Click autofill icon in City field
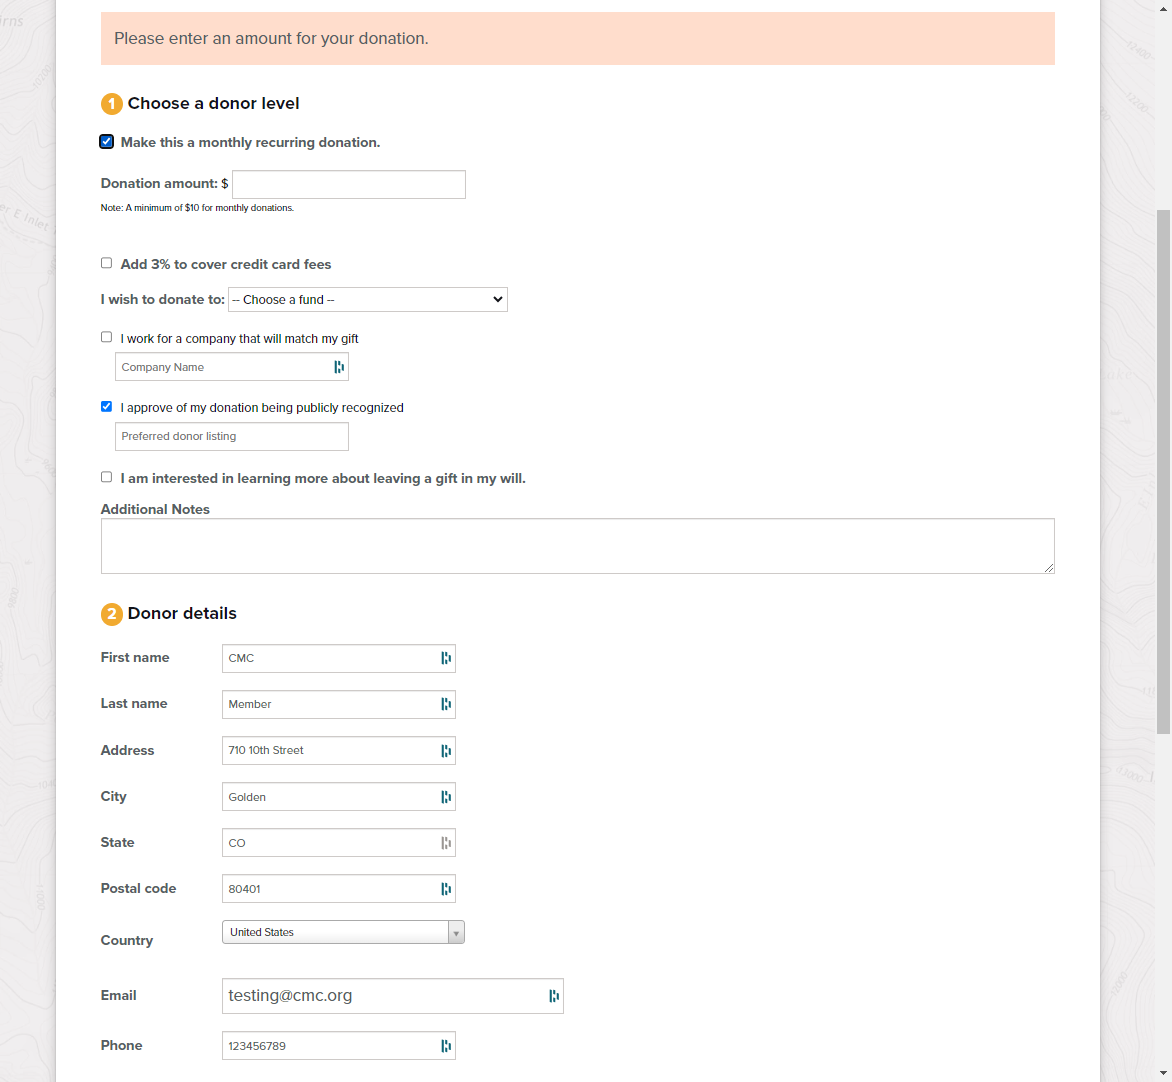 [x=446, y=797]
